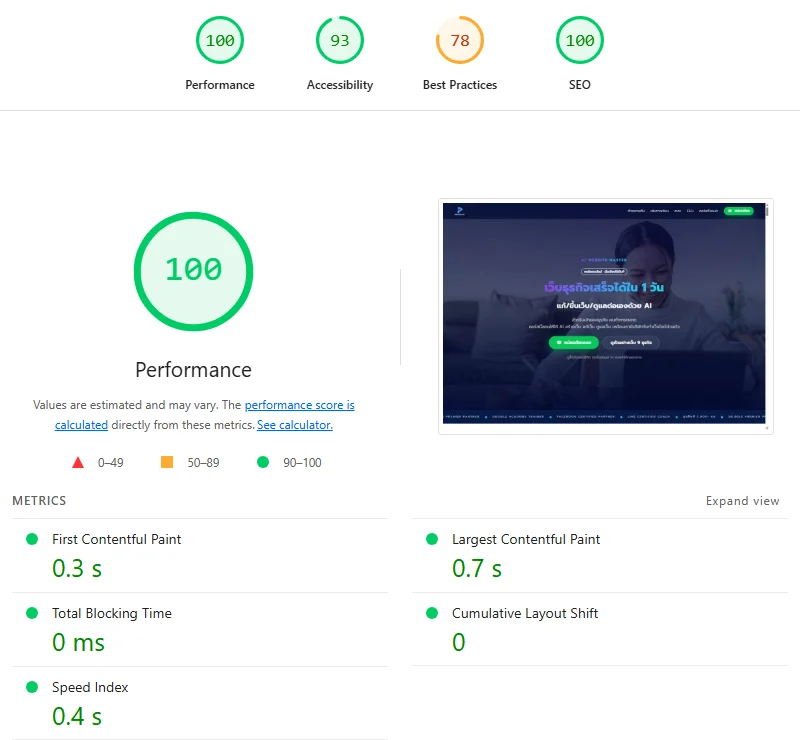Click the 50–89 legend range text
This screenshot has height=740, width=800.
pos(203,463)
